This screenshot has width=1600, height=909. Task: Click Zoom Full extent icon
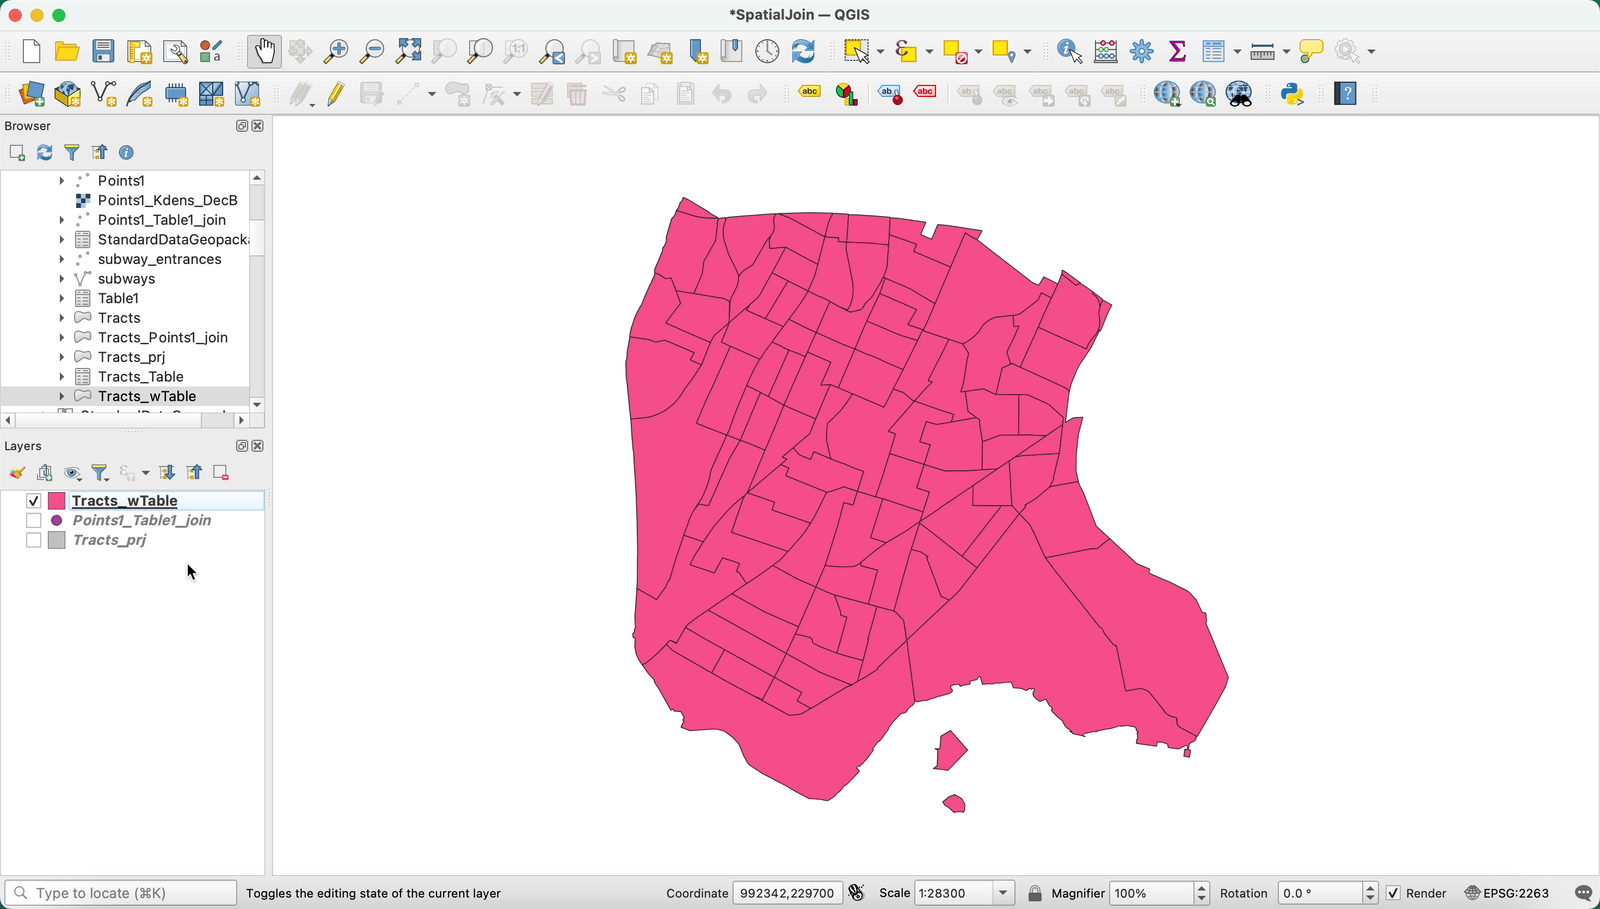407,50
